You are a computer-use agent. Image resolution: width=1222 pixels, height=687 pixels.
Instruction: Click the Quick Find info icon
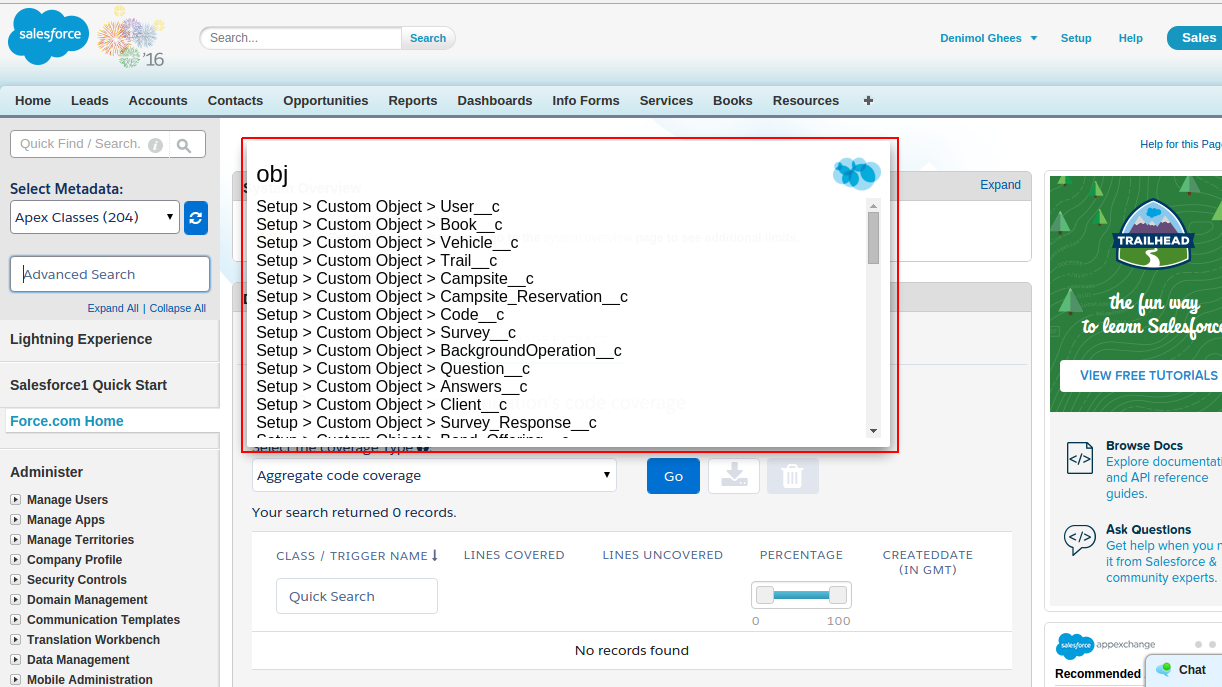tap(155, 145)
